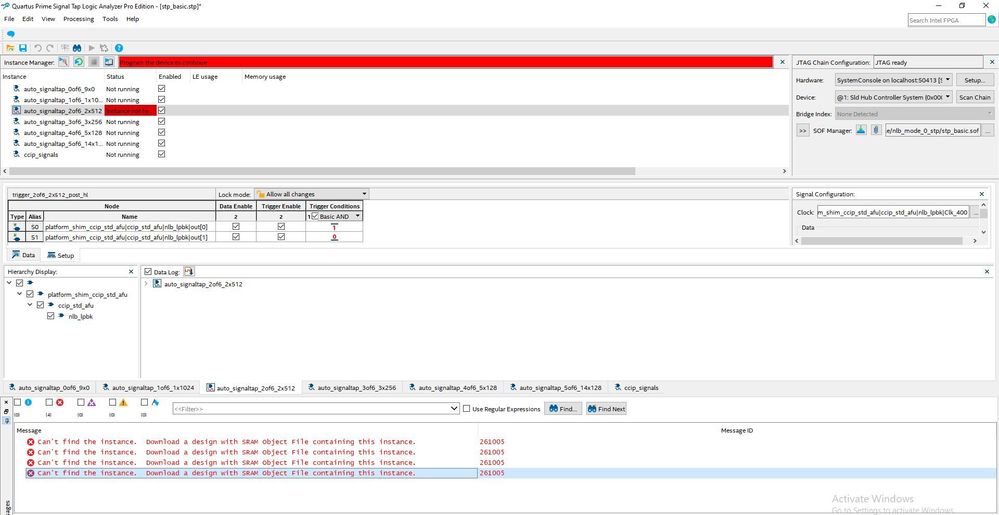
Task: Open the Hardware dropdown
Action: [x=894, y=80]
